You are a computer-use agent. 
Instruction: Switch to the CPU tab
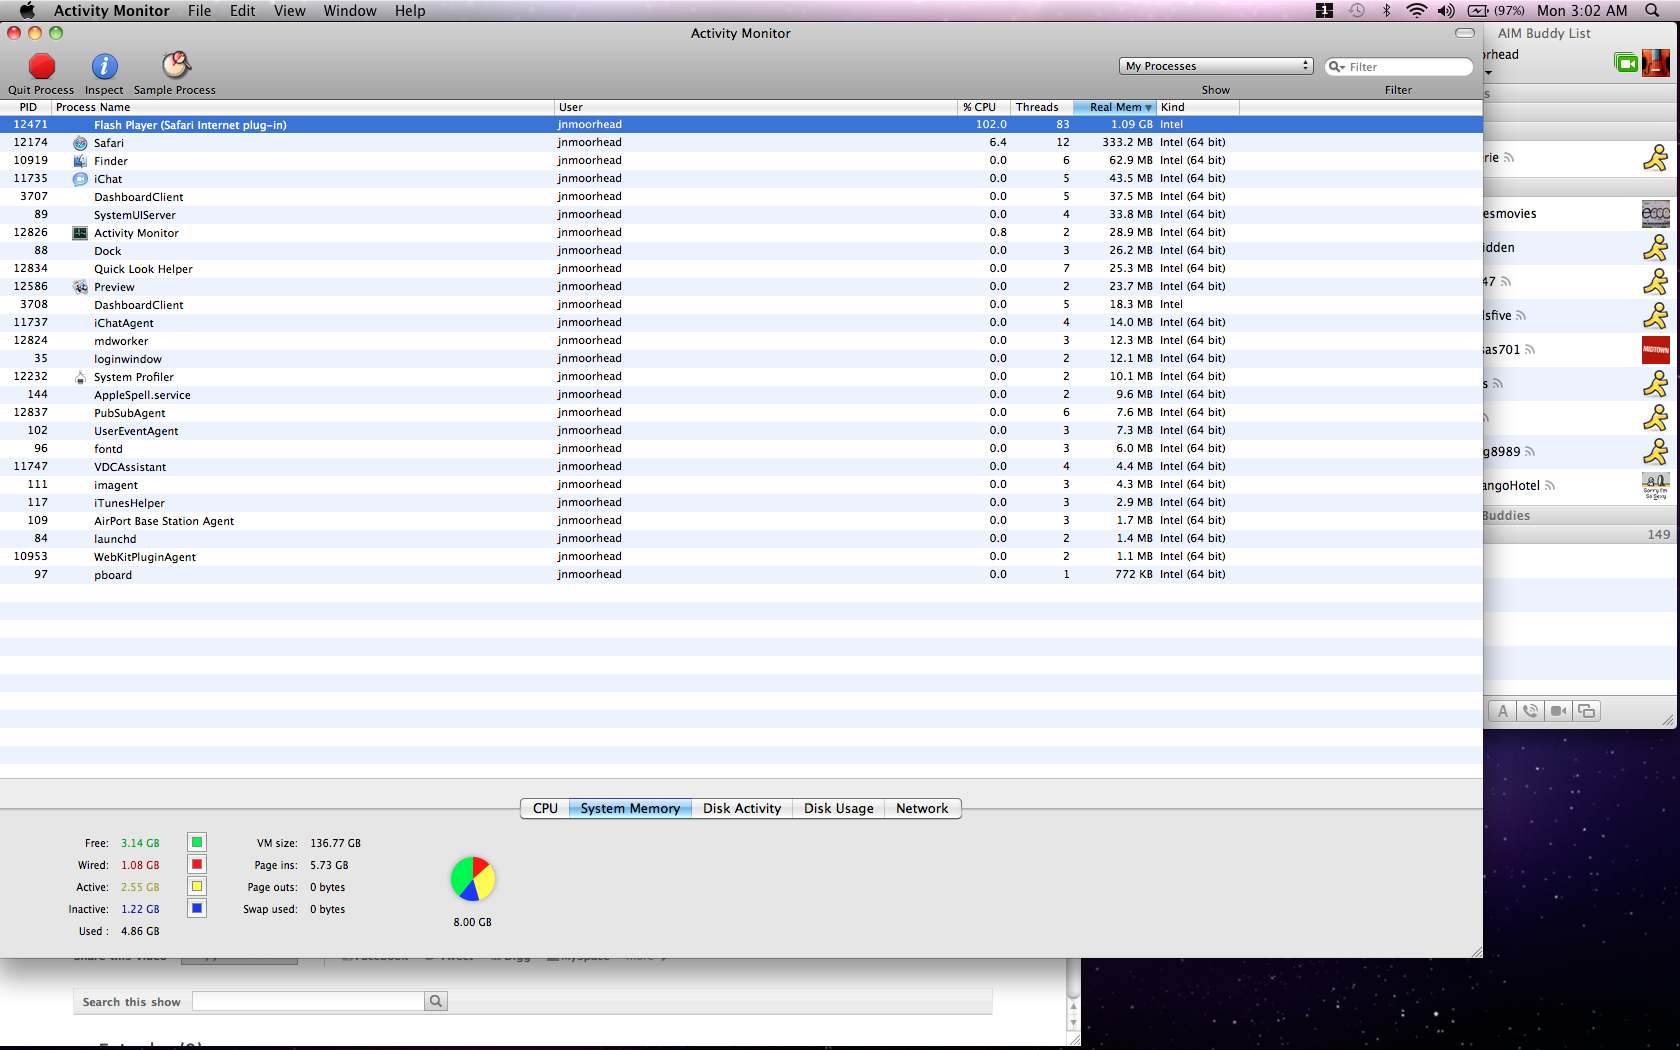point(545,808)
